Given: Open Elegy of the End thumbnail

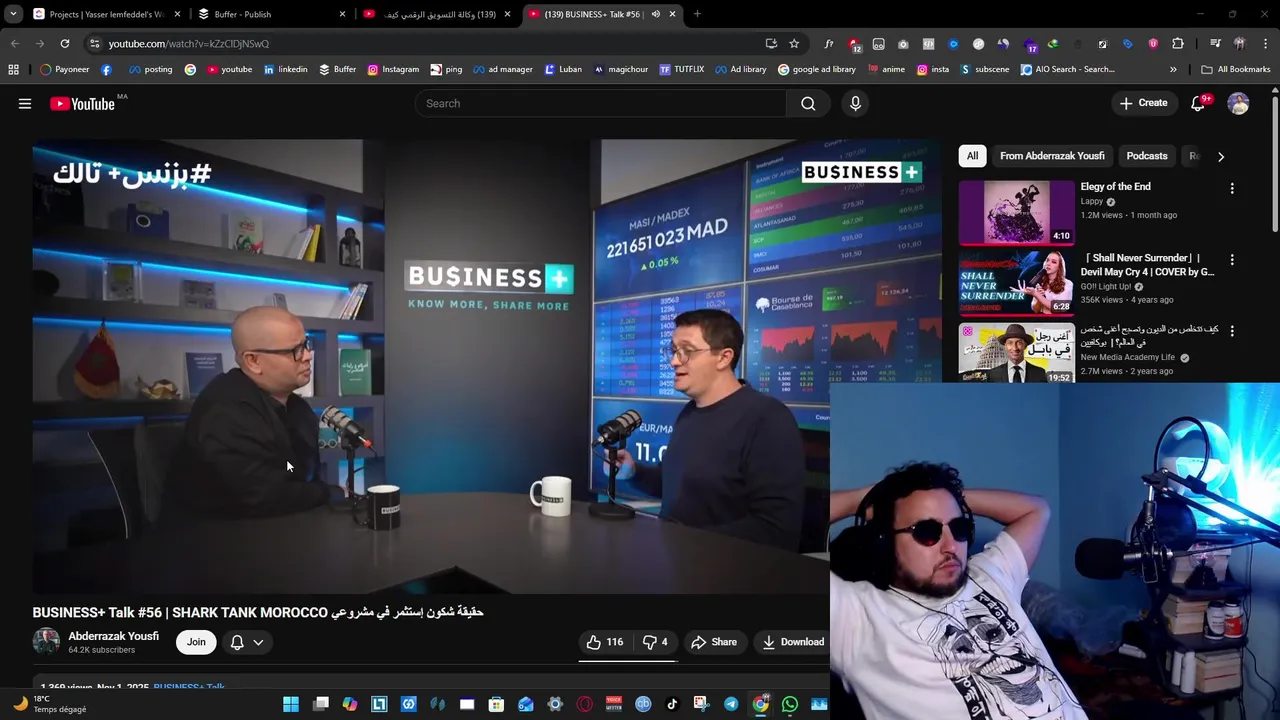Looking at the screenshot, I should click(1017, 212).
